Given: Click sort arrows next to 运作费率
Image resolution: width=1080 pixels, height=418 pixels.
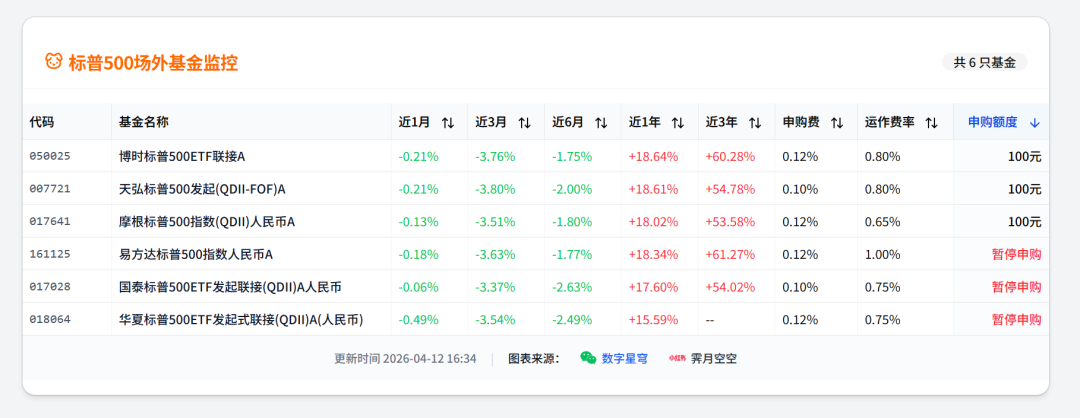Looking at the screenshot, I should coord(931,123).
